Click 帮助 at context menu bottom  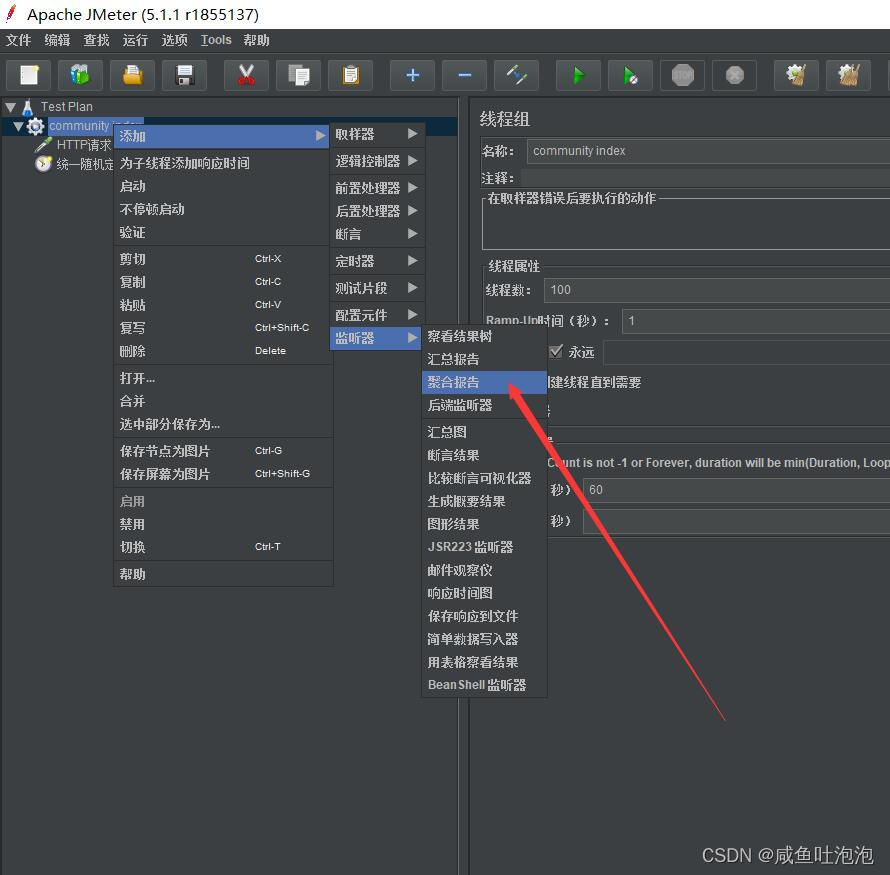coord(222,574)
